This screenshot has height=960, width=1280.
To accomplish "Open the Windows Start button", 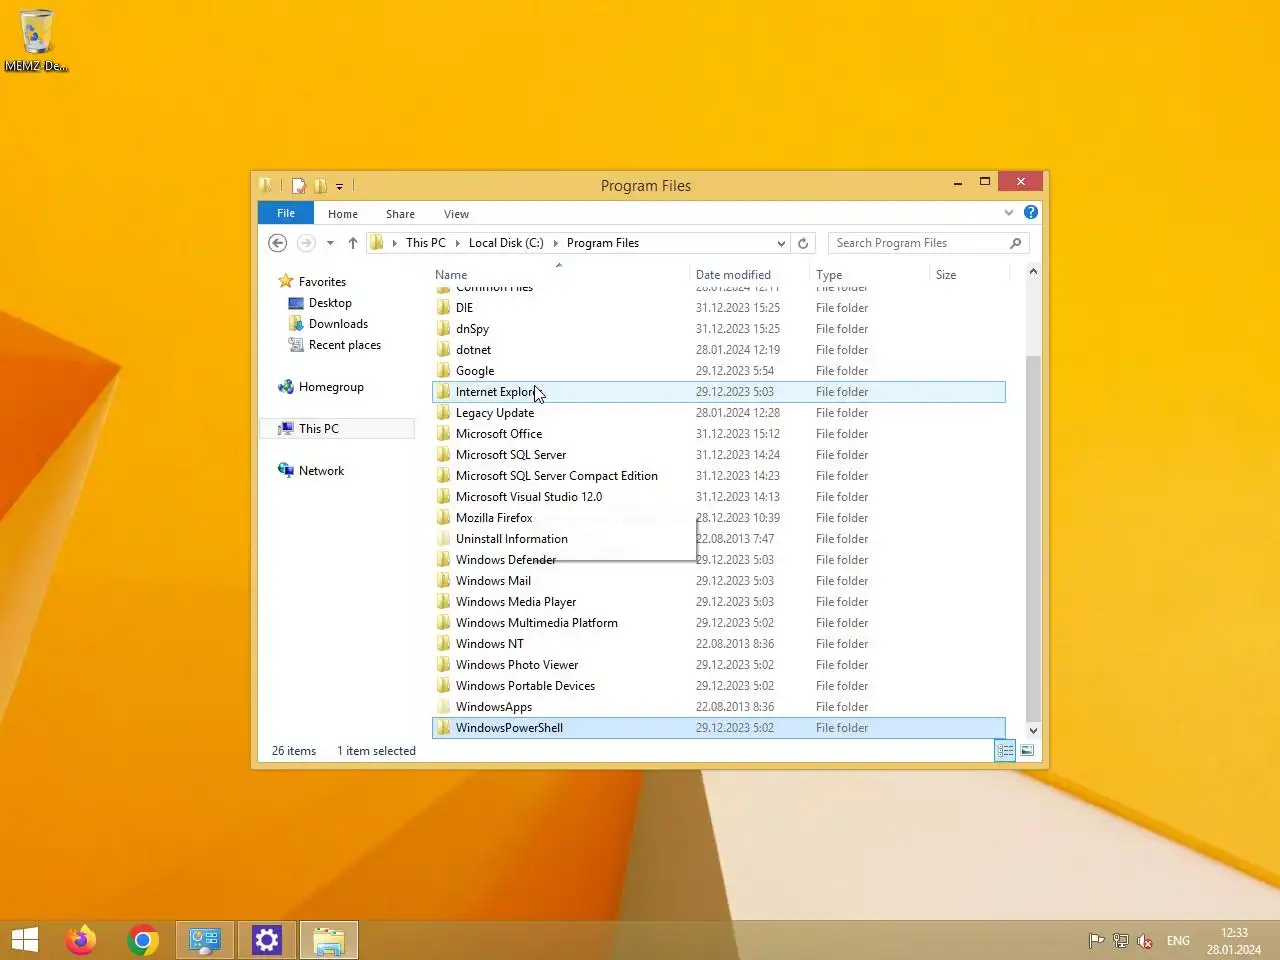I will click(25, 940).
